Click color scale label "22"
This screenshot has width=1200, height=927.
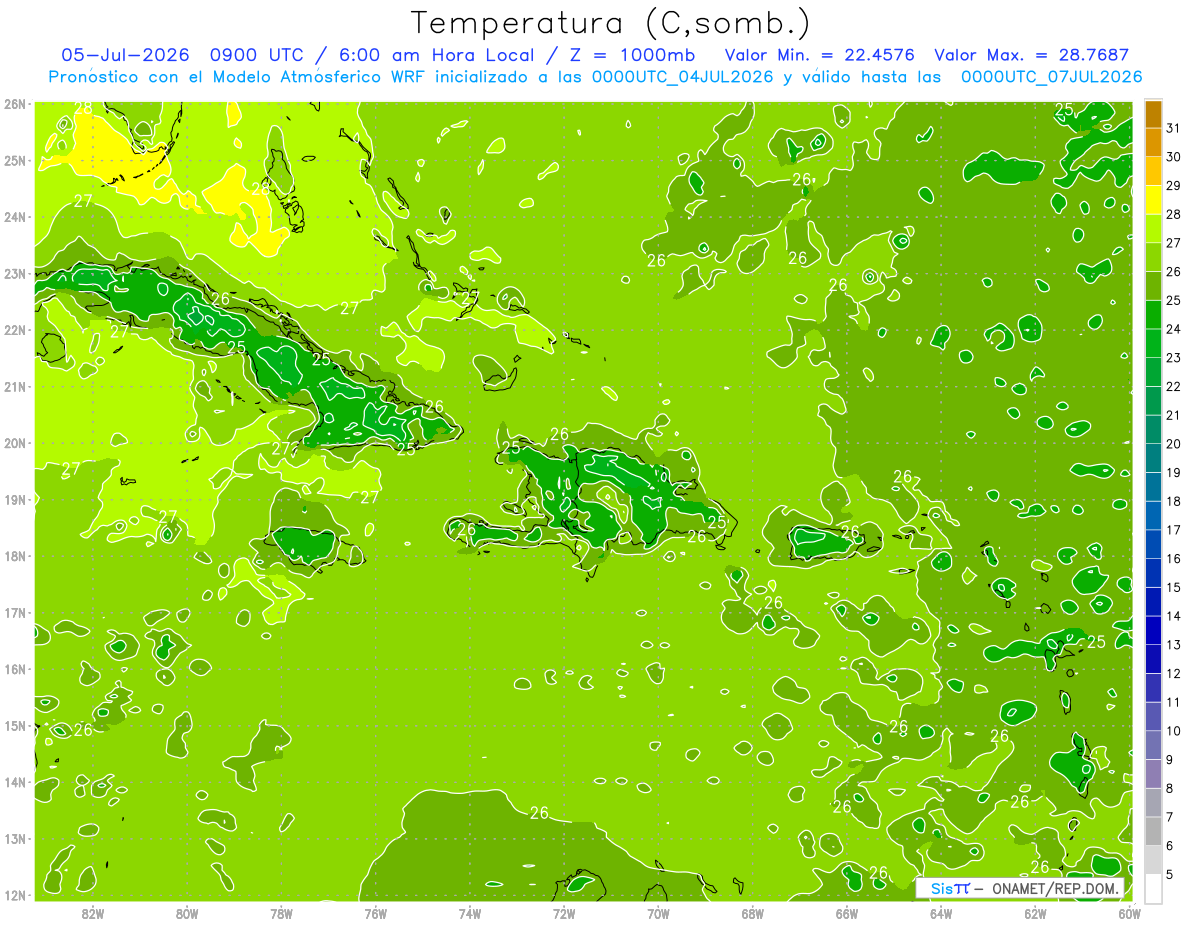pyautogui.click(x=1174, y=386)
